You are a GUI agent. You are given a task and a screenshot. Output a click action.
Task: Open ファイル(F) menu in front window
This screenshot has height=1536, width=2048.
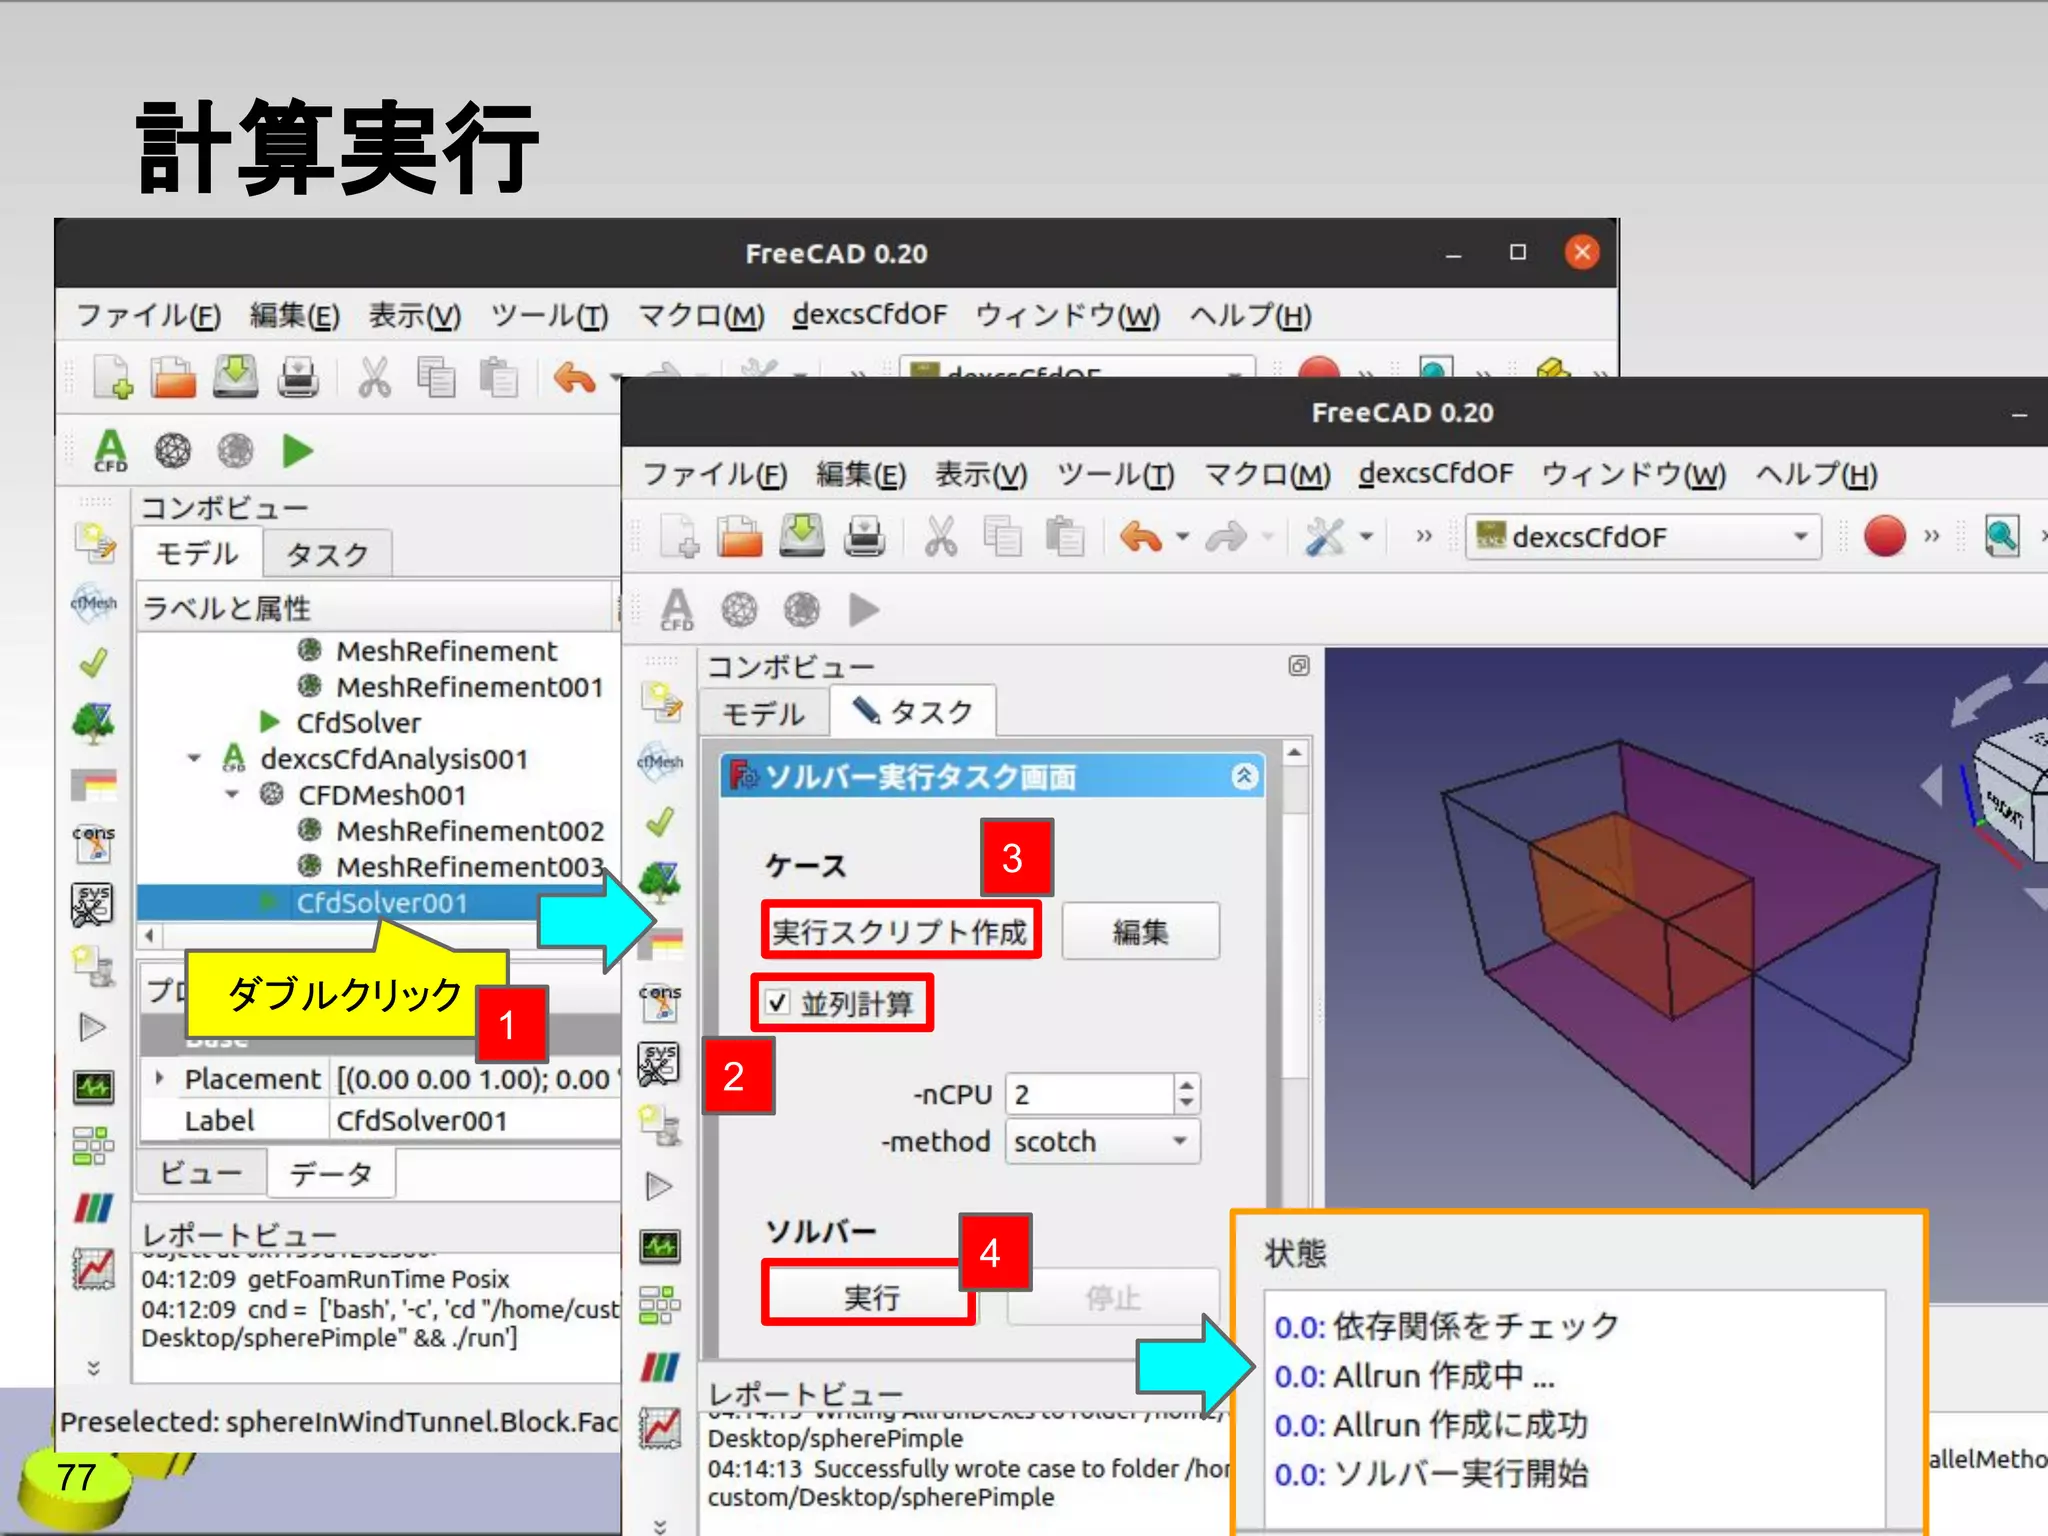pyautogui.click(x=715, y=474)
